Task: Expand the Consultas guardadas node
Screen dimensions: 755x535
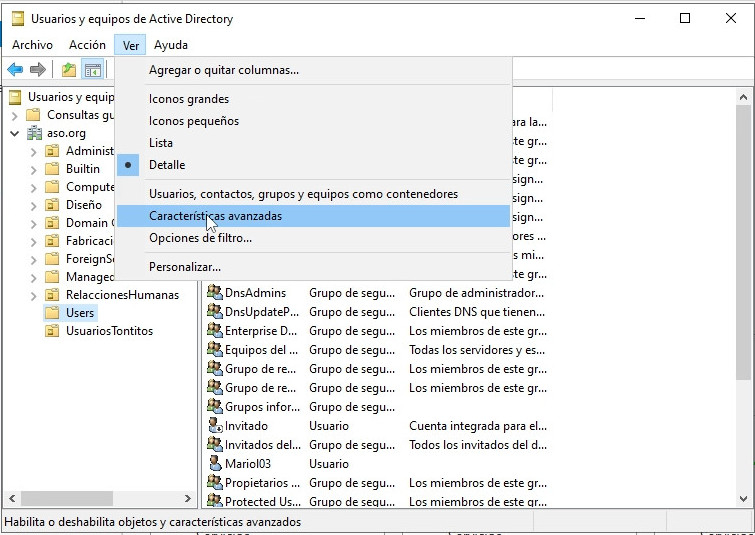Action: [x=15, y=115]
